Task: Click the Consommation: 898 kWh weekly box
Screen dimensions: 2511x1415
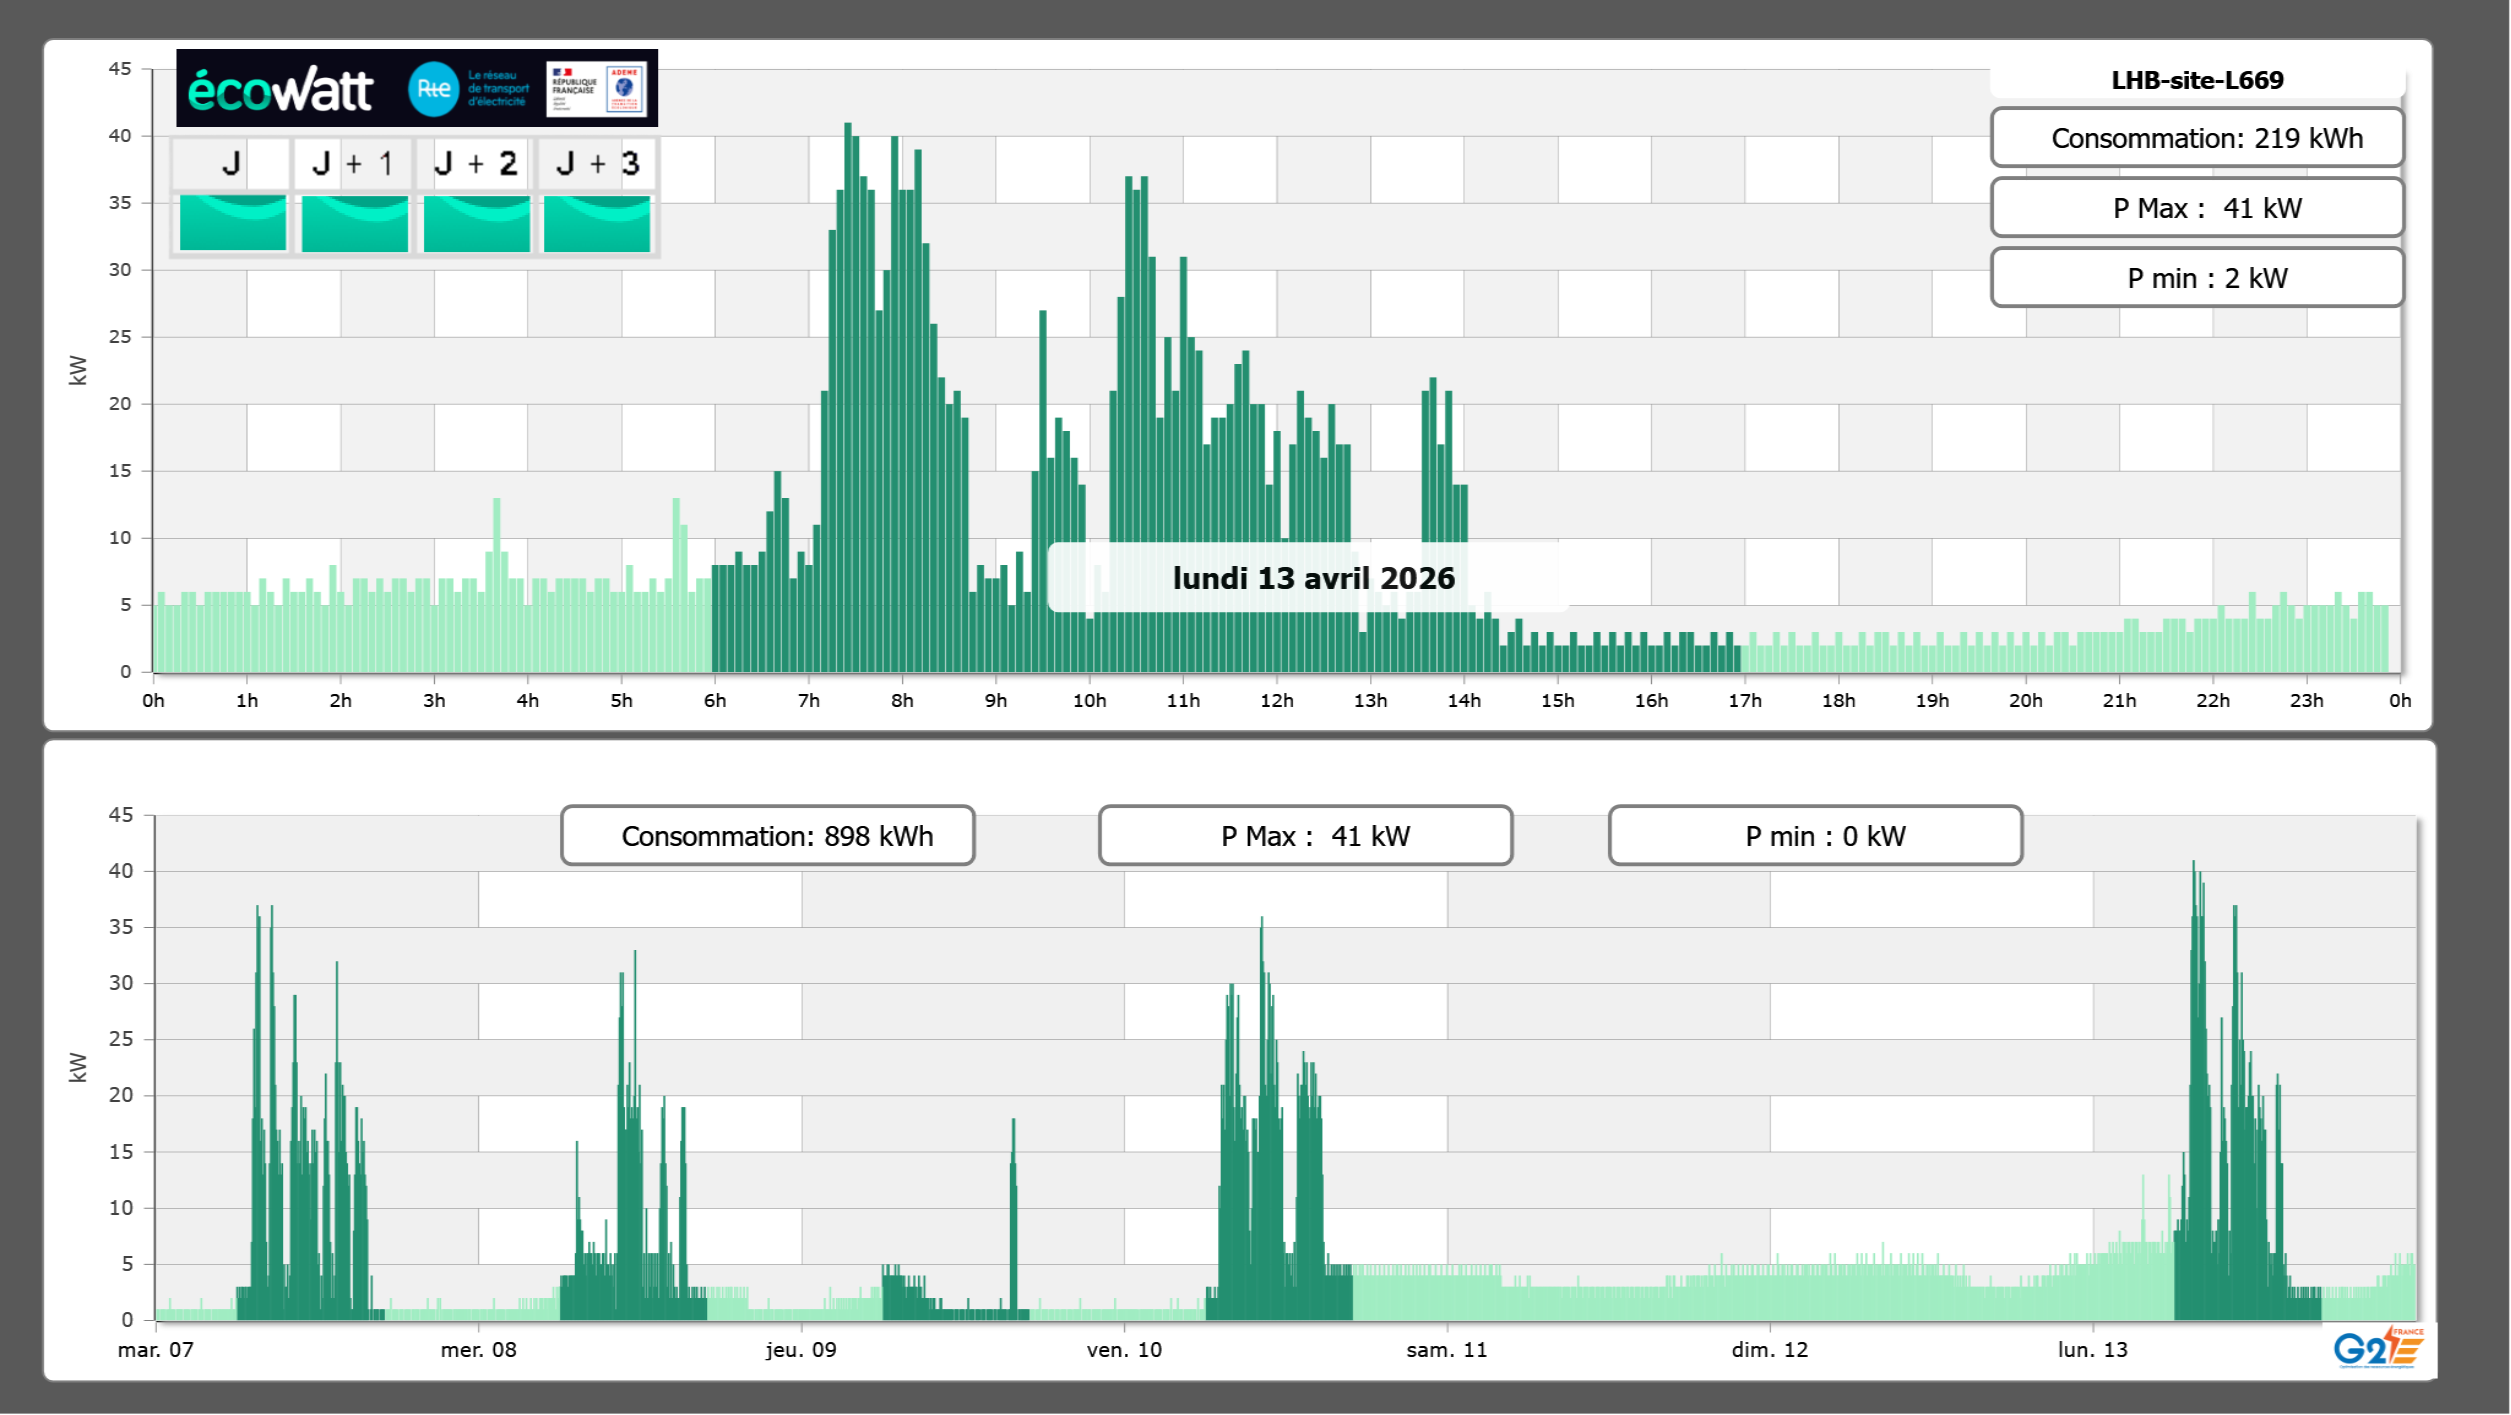Action: tap(768, 836)
